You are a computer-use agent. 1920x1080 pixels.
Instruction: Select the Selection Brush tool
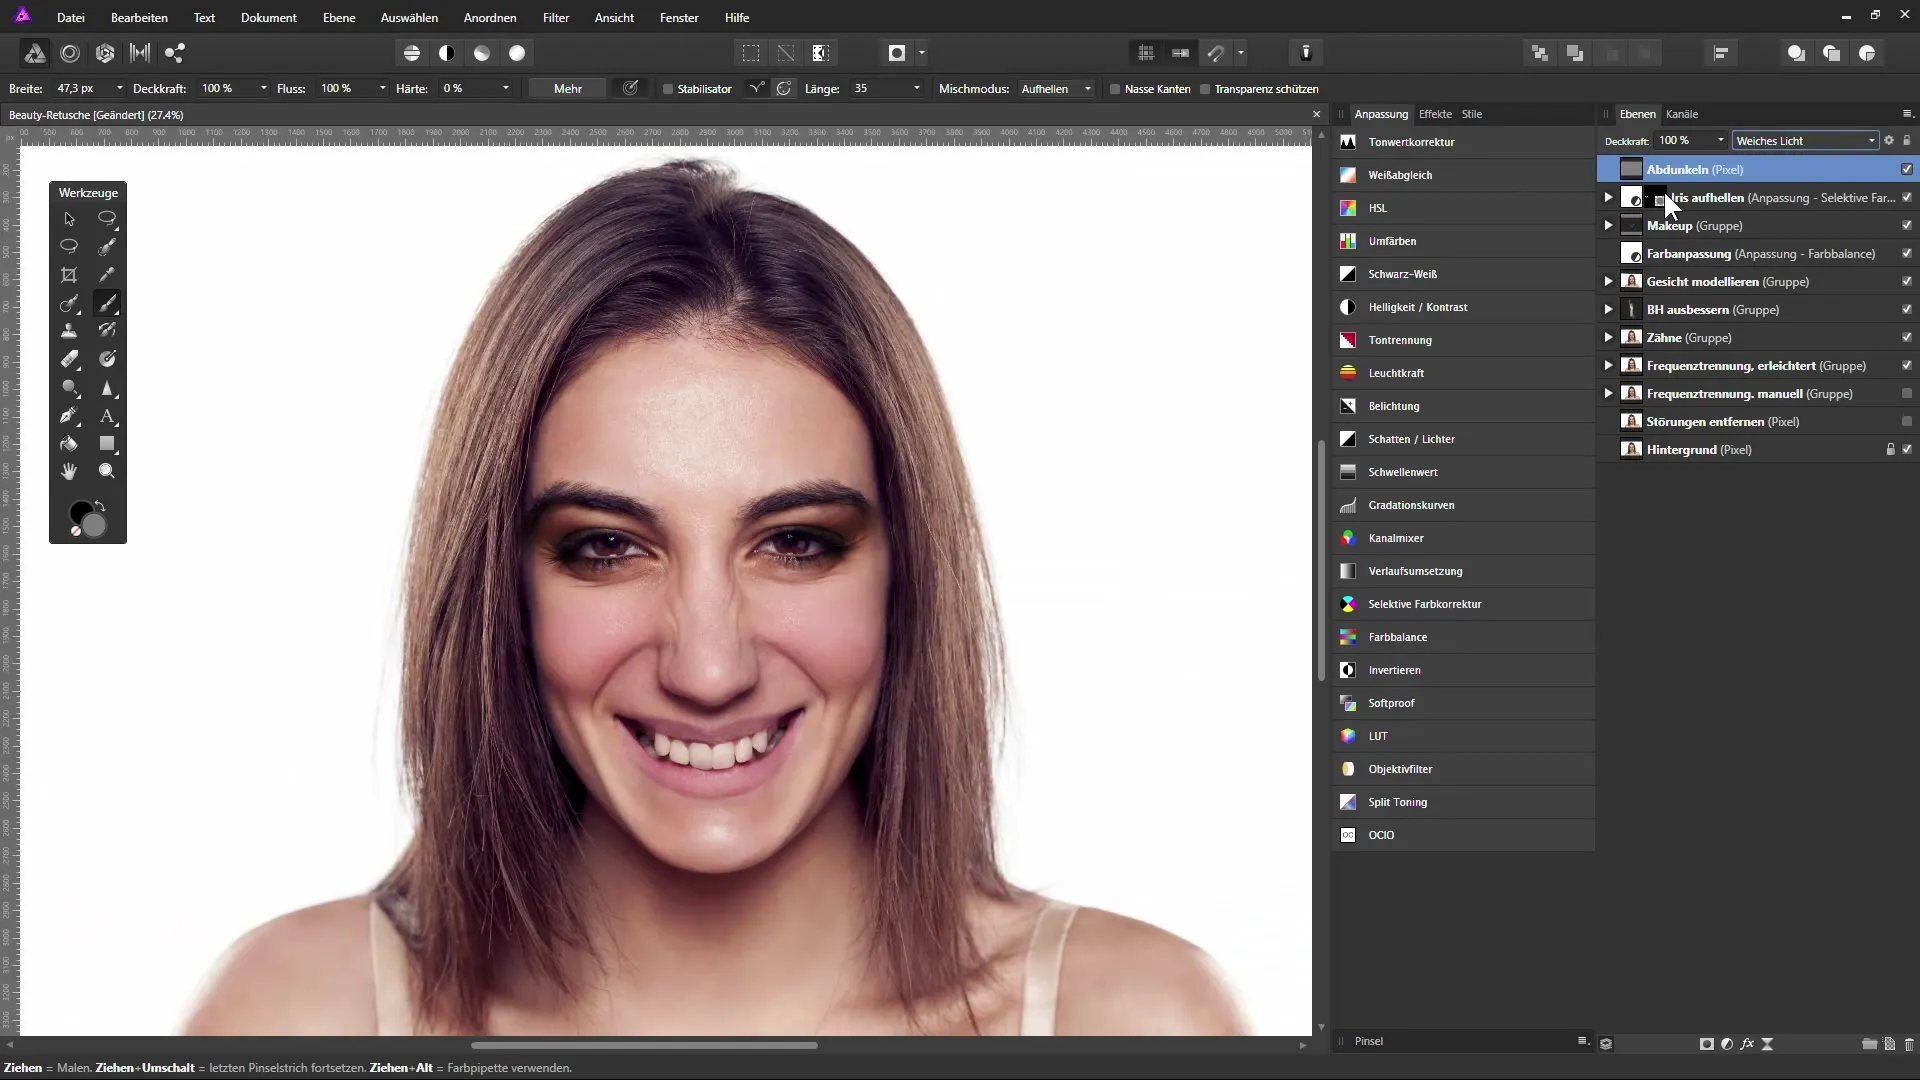pos(107,247)
